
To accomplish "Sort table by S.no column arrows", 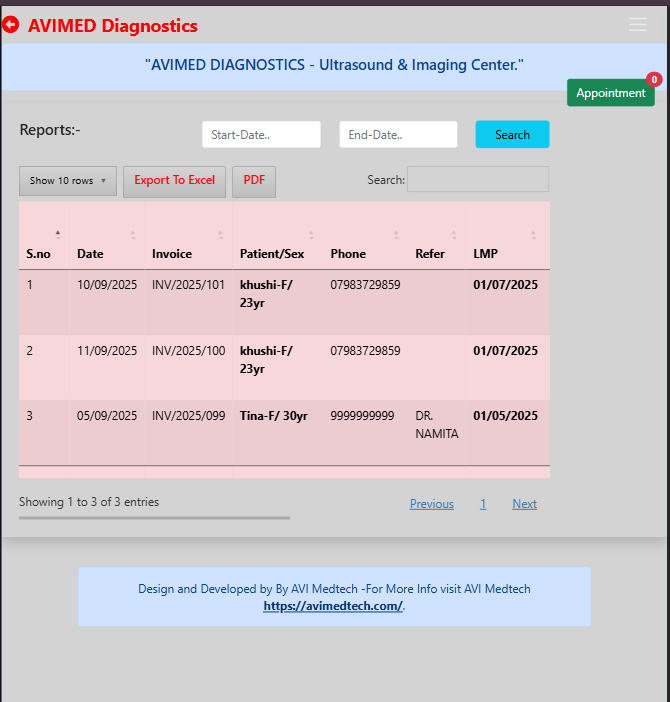I will [57, 235].
